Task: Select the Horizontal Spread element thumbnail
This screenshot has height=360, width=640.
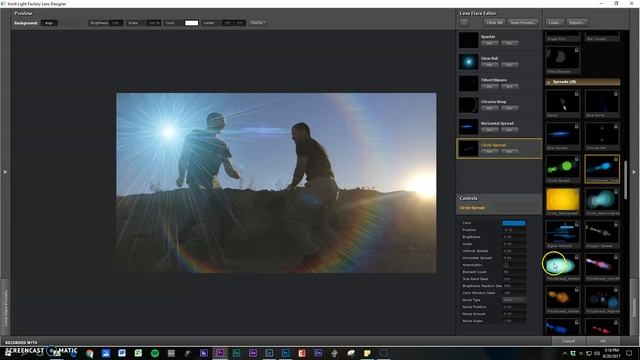Action: (x=468, y=127)
